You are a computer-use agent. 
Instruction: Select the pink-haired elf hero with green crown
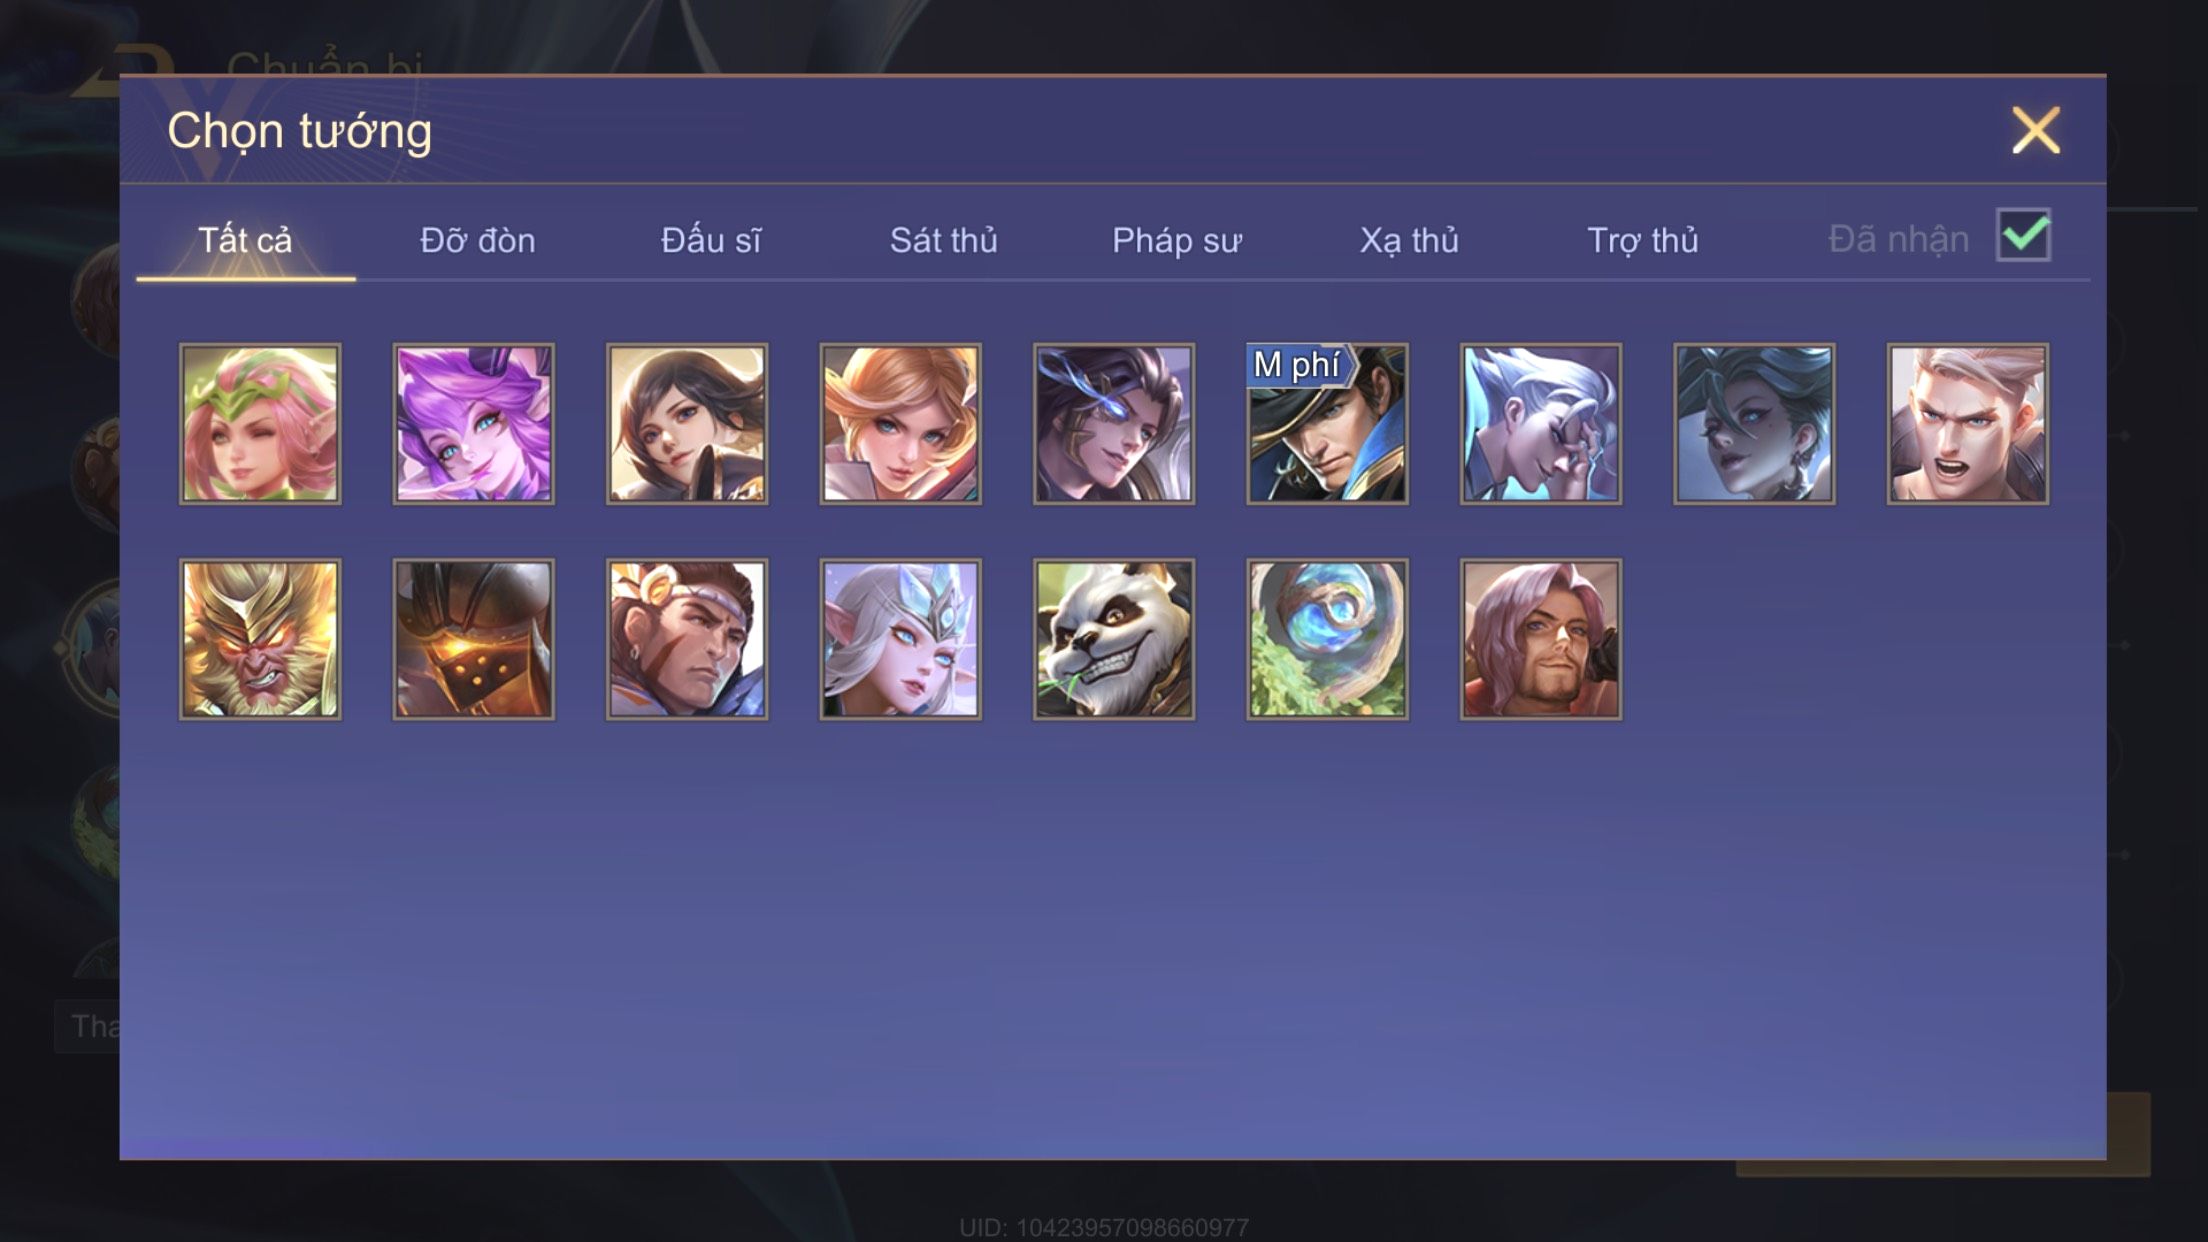click(260, 424)
